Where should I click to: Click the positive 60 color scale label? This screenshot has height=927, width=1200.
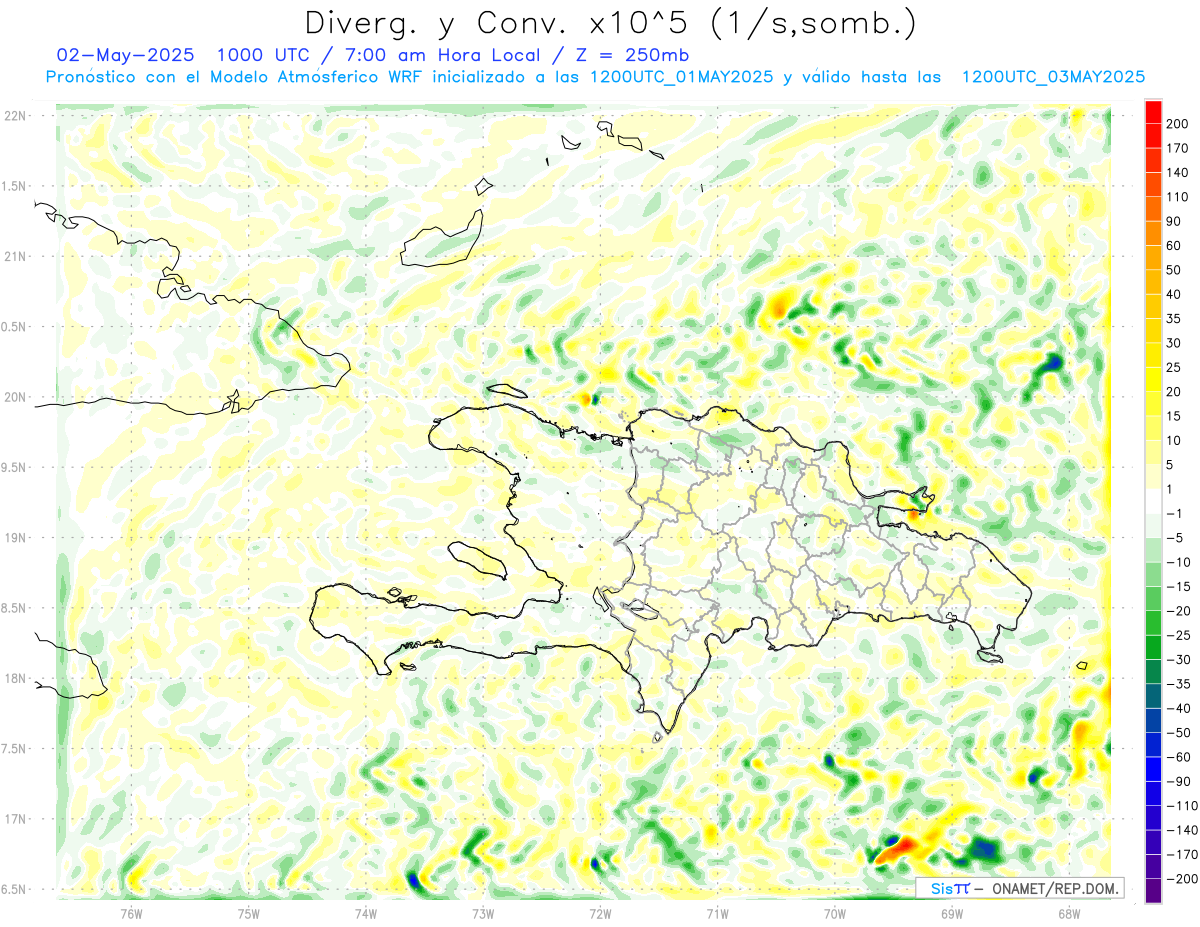click(x=1175, y=245)
